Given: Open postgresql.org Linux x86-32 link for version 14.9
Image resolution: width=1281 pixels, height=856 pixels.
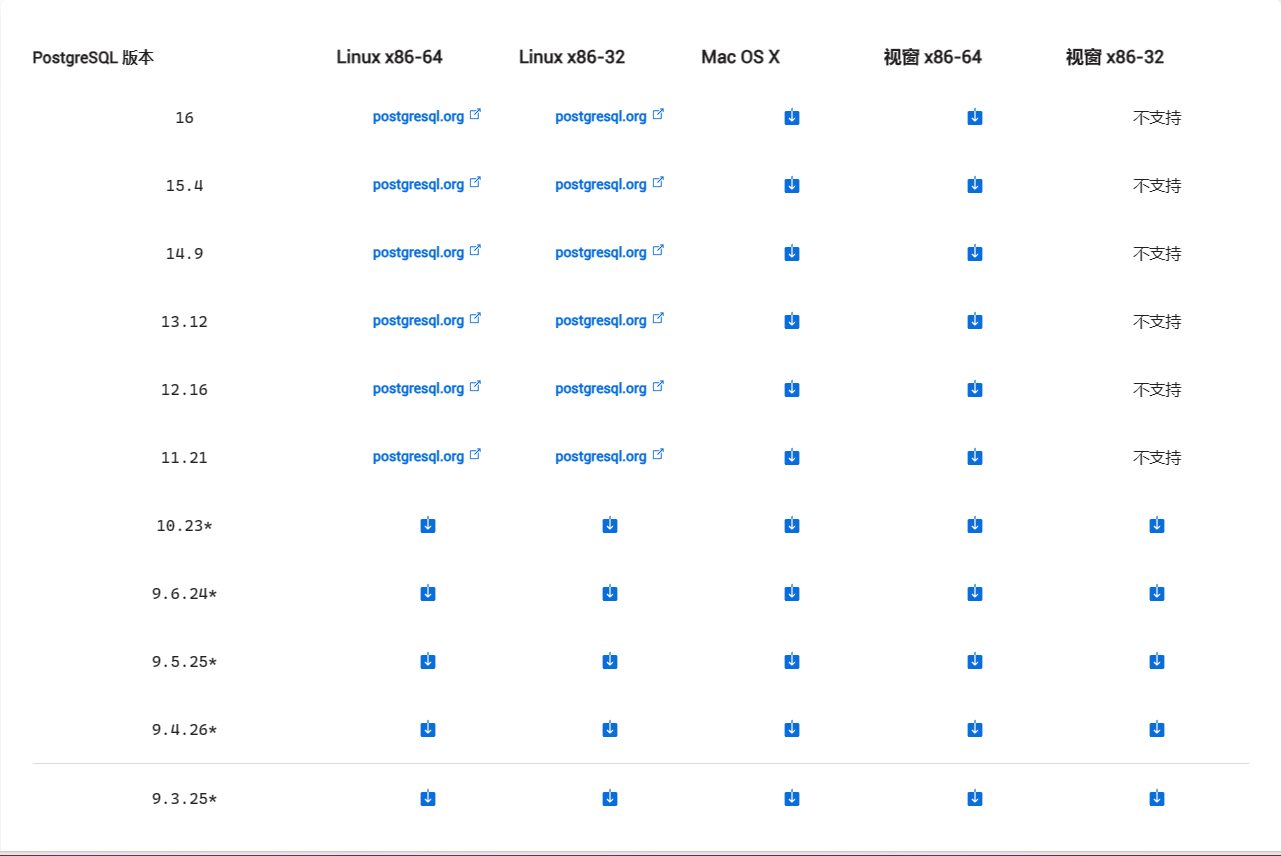Looking at the screenshot, I should click(x=610, y=252).
